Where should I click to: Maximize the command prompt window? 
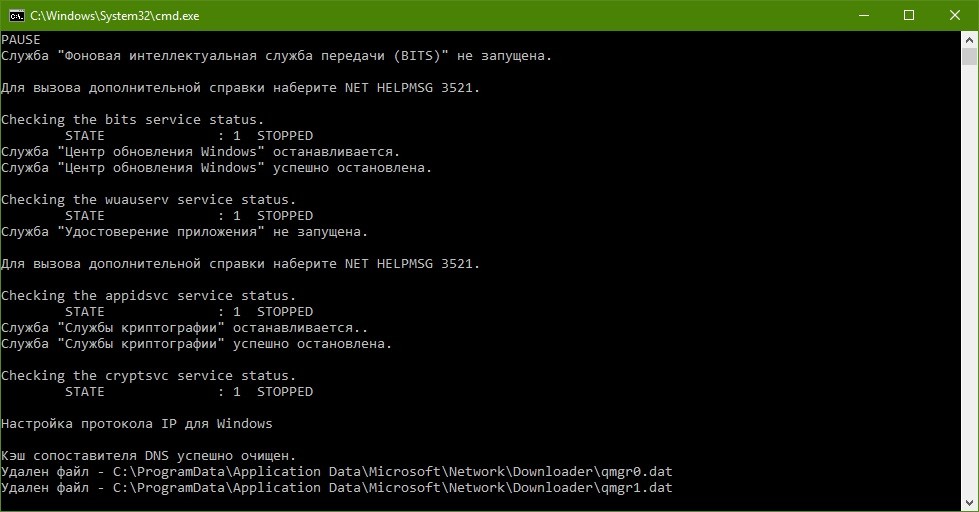coord(909,16)
